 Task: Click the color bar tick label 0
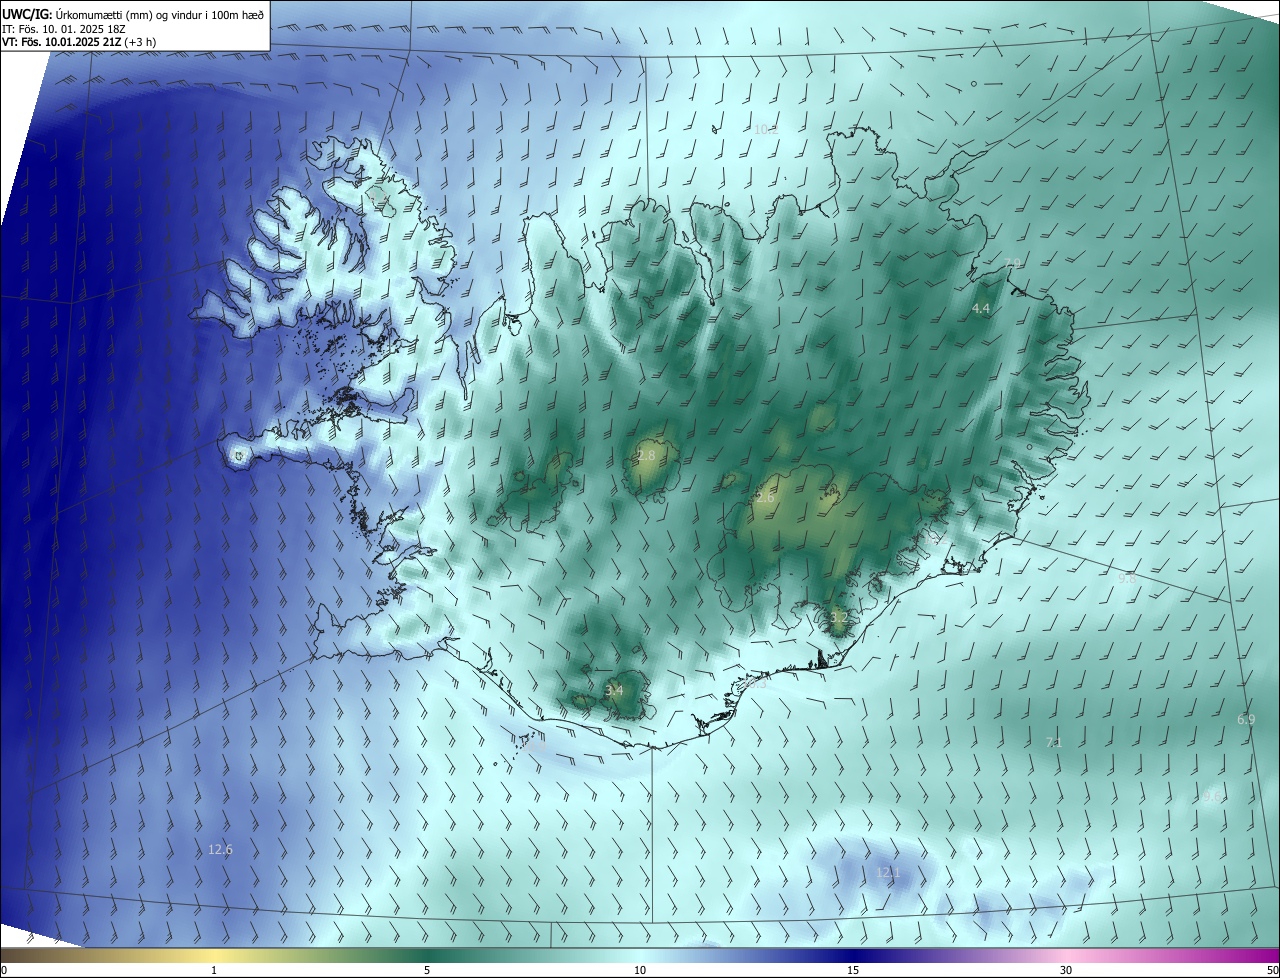[x=4, y=970]
